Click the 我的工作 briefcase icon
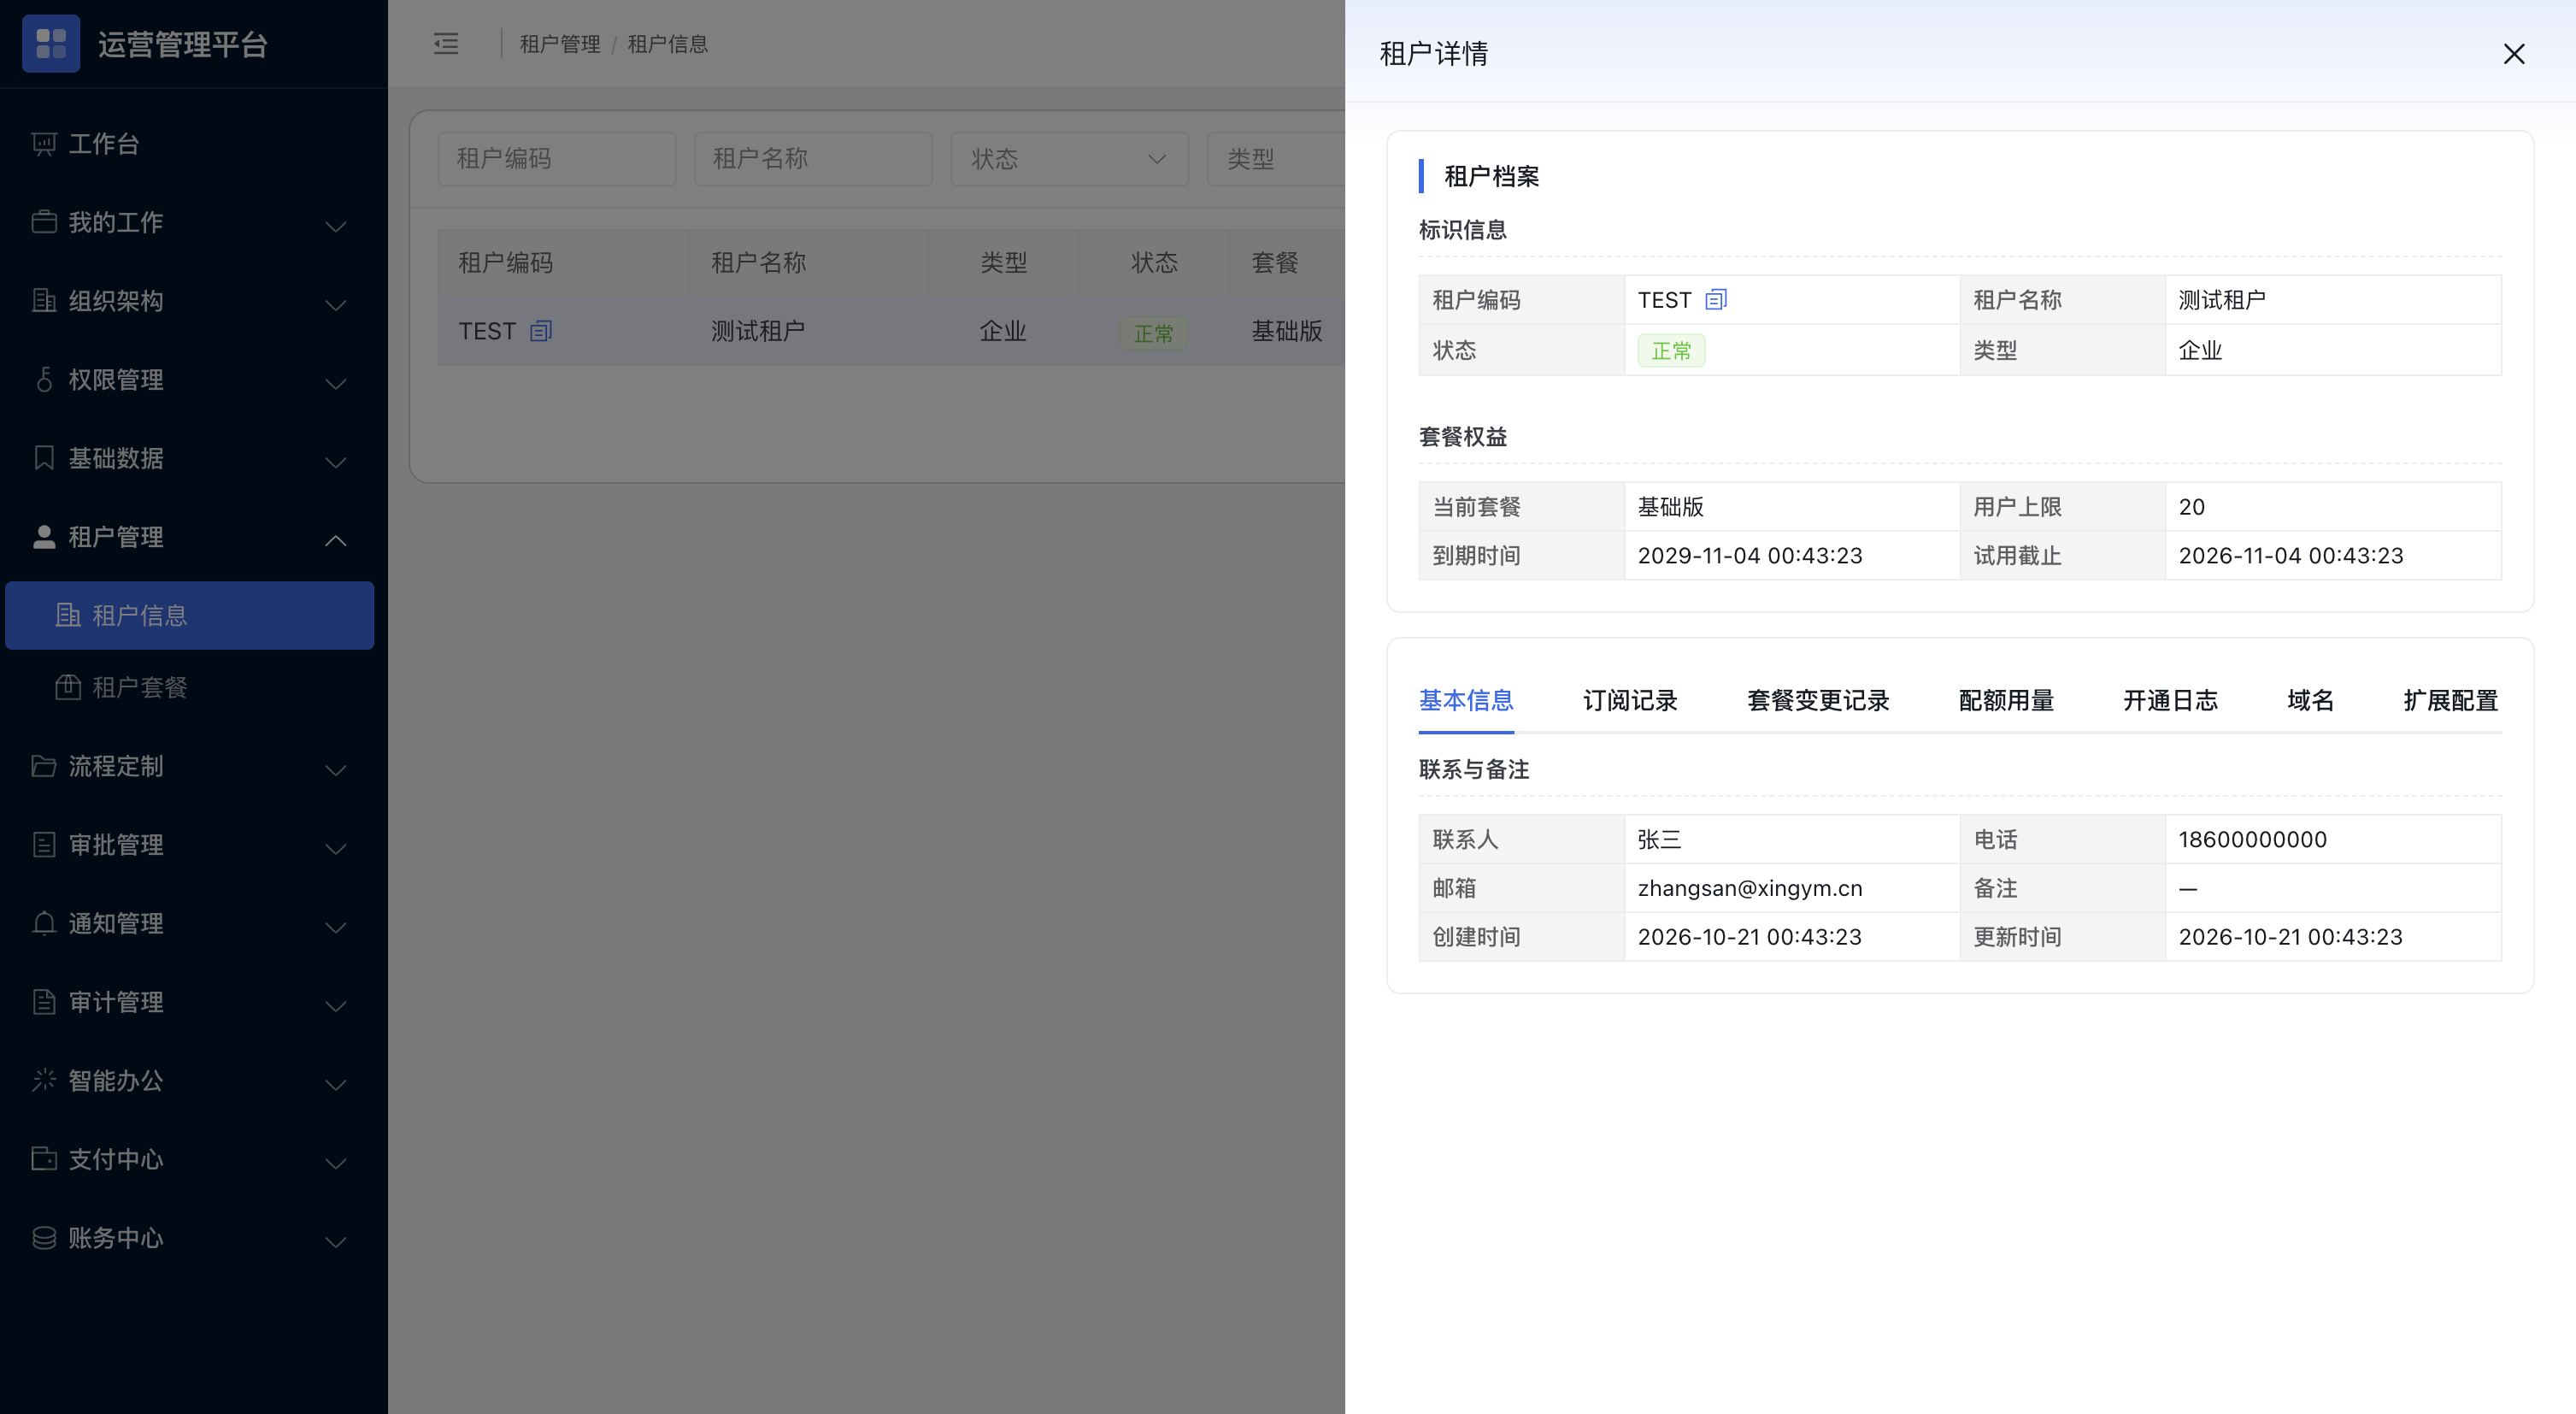Screen dimensions: 2576x1414 point(44,222)
